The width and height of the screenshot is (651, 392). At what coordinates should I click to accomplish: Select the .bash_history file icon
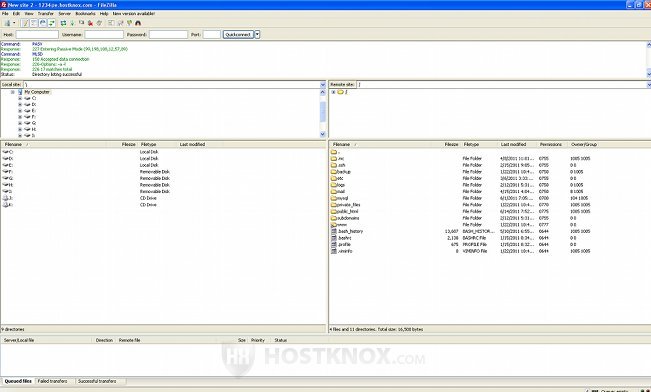(x=334, y=231)
